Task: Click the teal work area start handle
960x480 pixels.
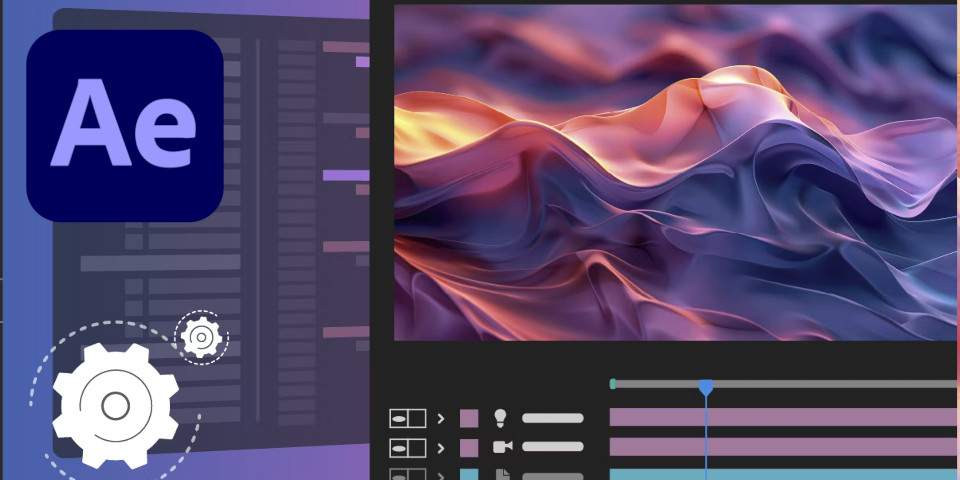Action: pyautogui.click(x=613, y=384)
